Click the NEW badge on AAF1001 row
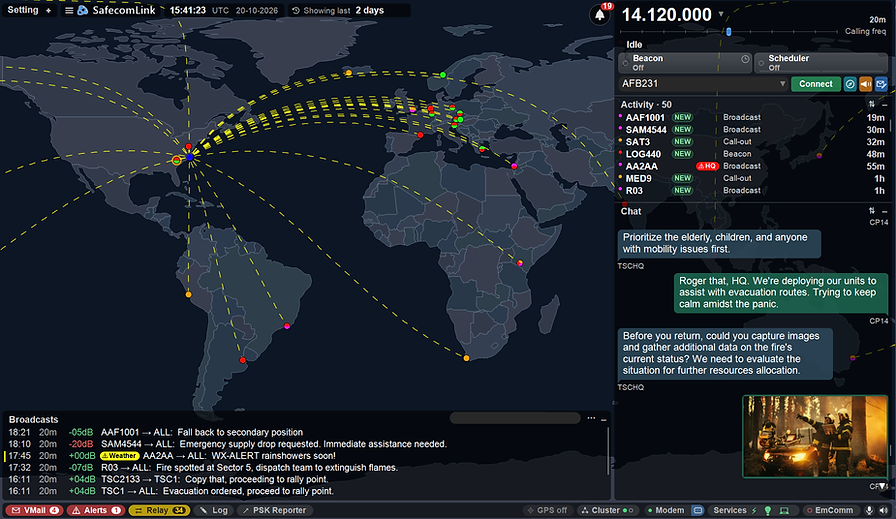 coord(682,118)
